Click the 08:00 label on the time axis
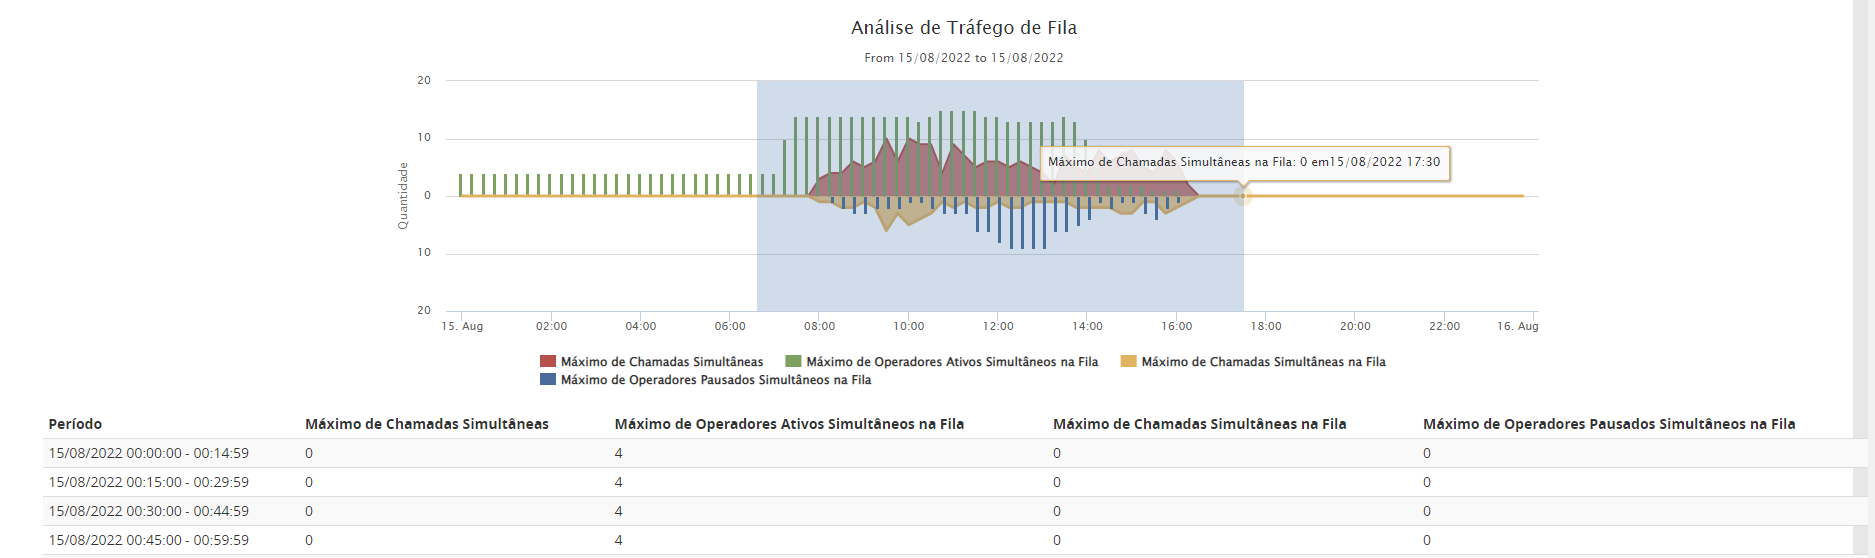 (x=819, y=326)
